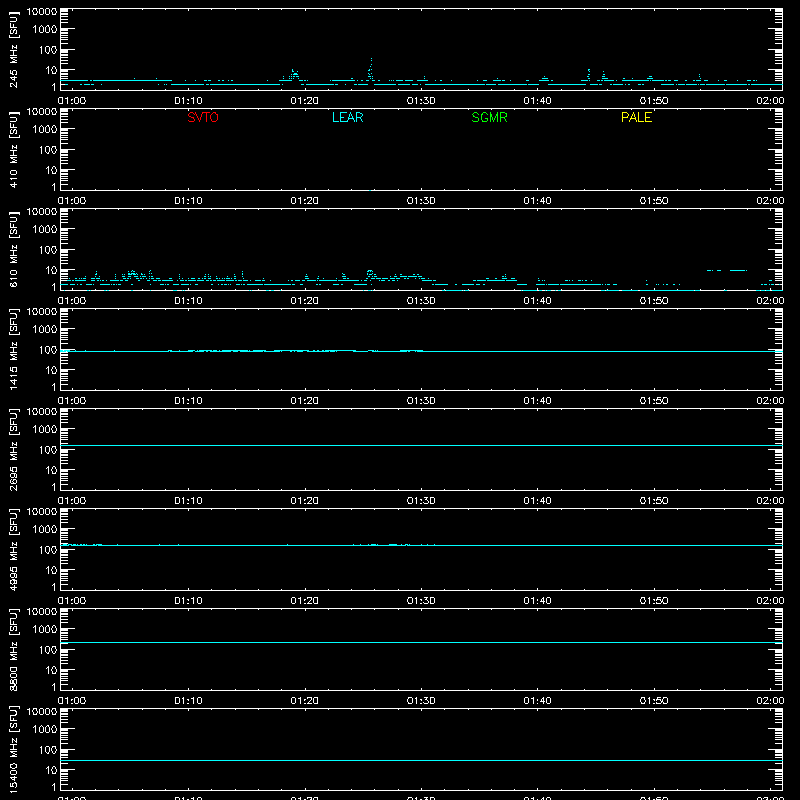Viewport: 800px width, 800px height.
Task: Select the 245 MHz [SFU] axis label
Action: click(13, 49)
